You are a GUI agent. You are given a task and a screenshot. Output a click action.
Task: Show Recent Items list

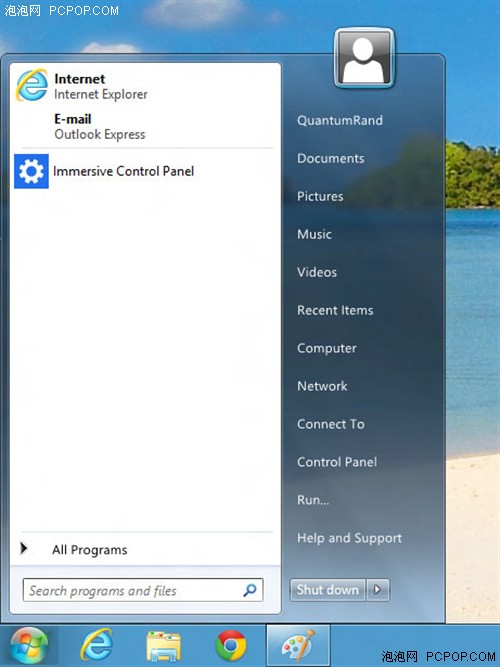[335, 310]
